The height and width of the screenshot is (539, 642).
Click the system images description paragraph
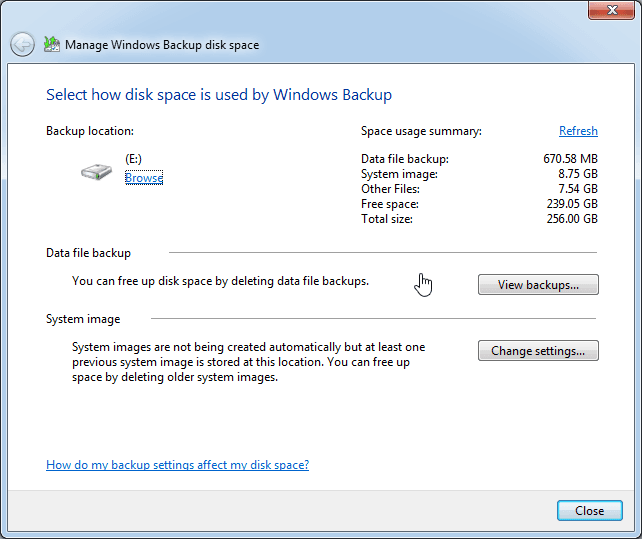point(249,362)
